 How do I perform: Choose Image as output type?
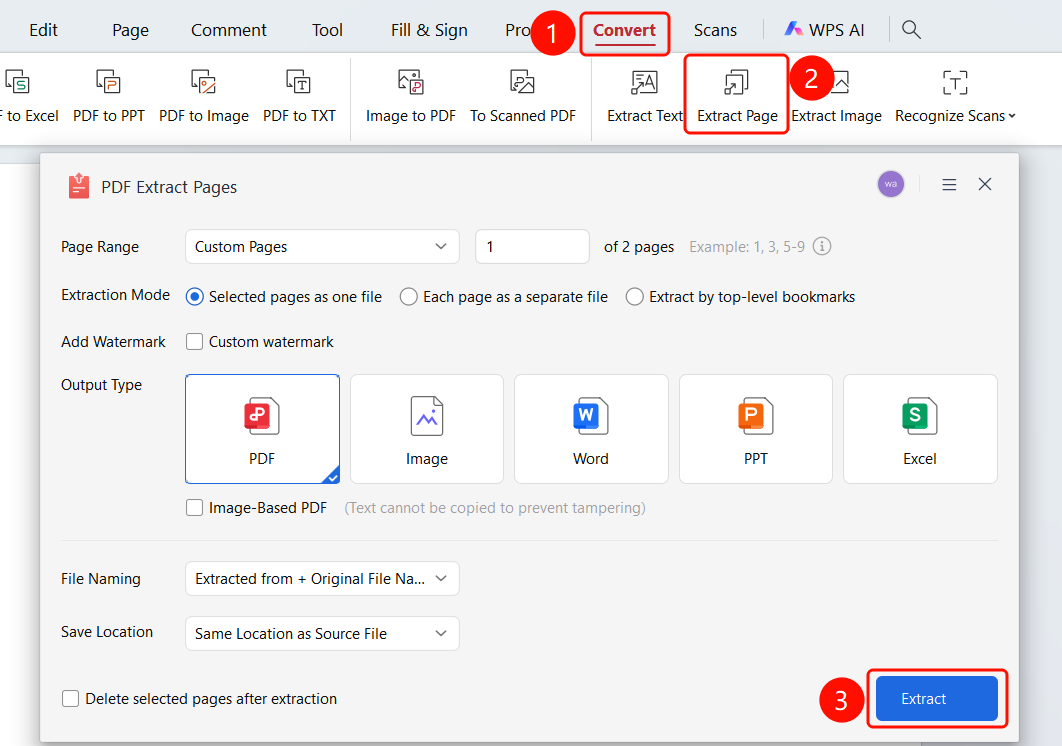click(x=427, y=429)
